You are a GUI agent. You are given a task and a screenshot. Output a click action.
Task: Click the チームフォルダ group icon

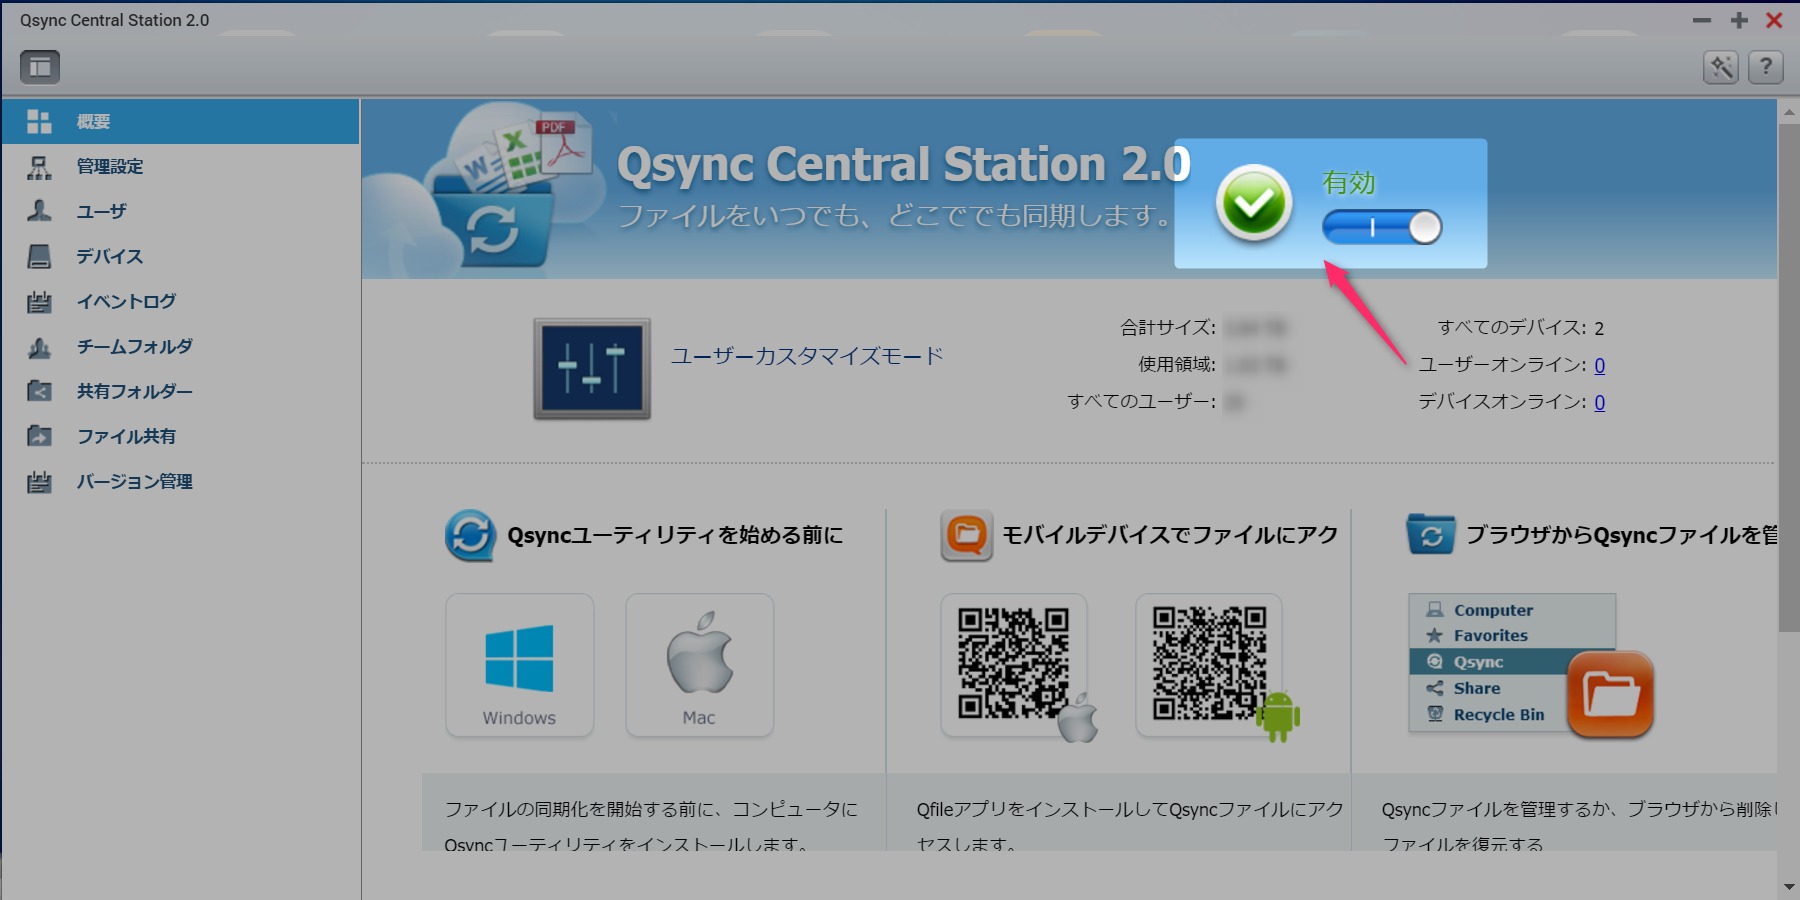point(39,347)
